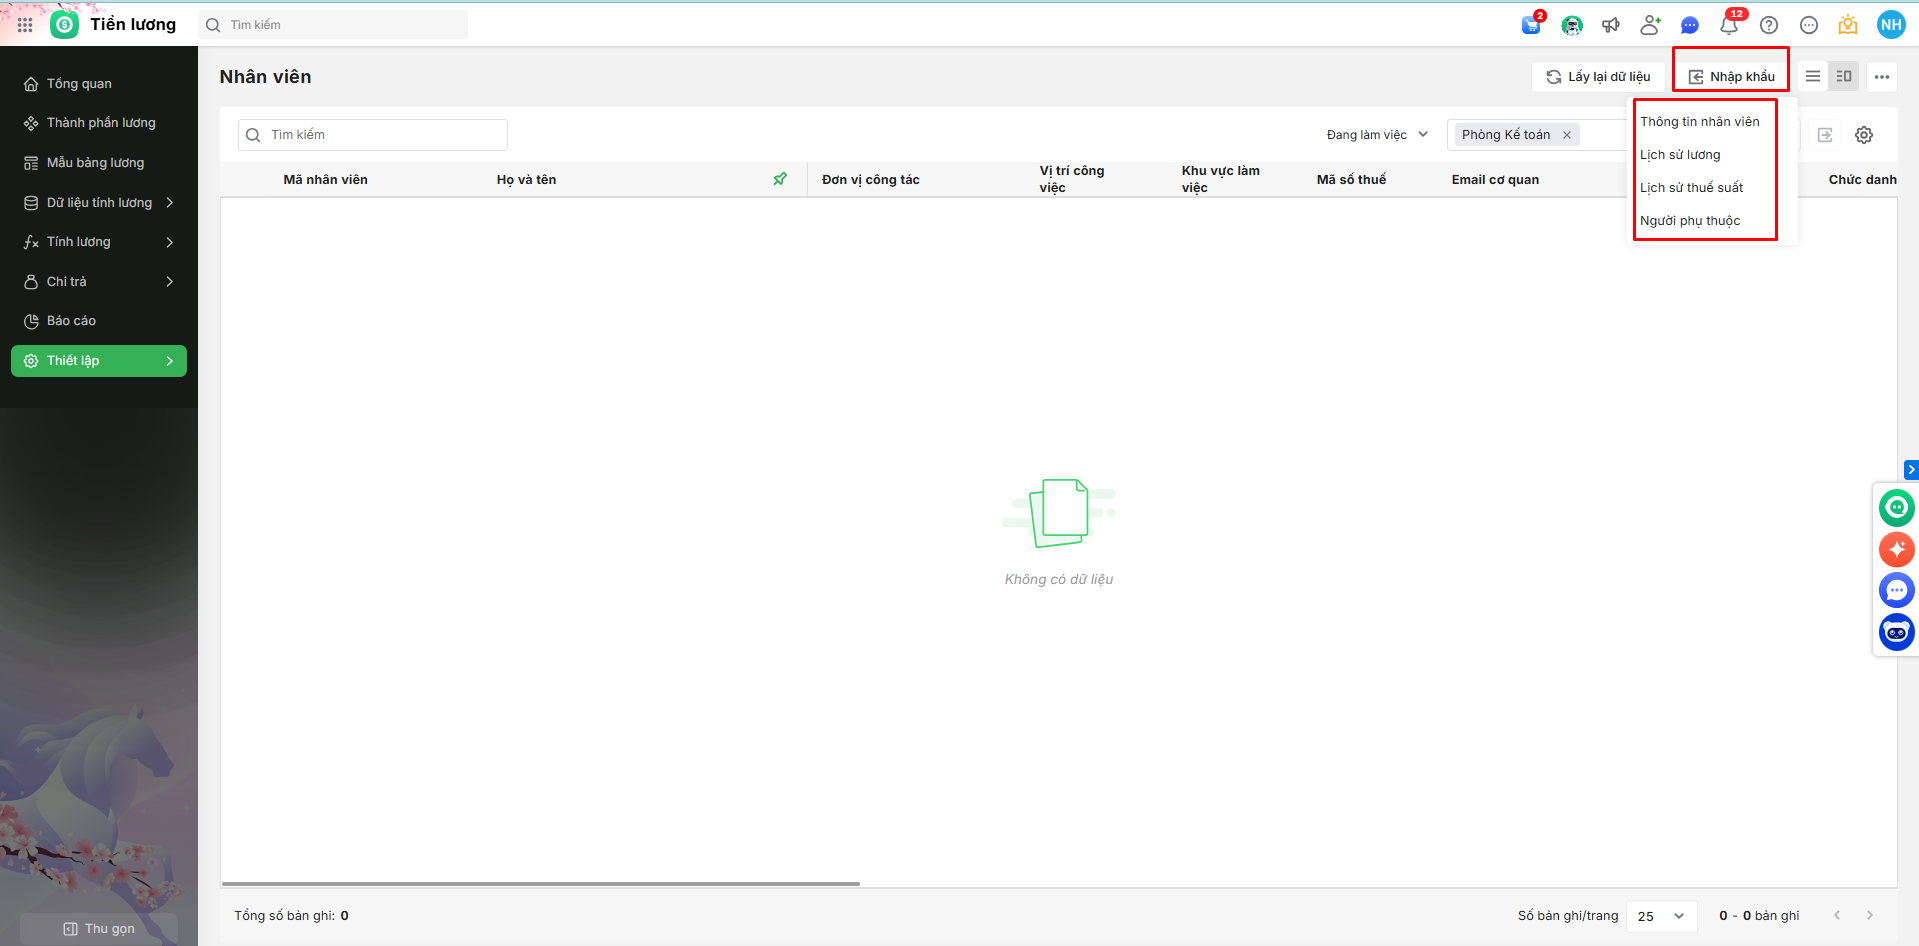Open the blue chat bubble in header
The image size is (1919, 946).
click(x=1690, y=25)
